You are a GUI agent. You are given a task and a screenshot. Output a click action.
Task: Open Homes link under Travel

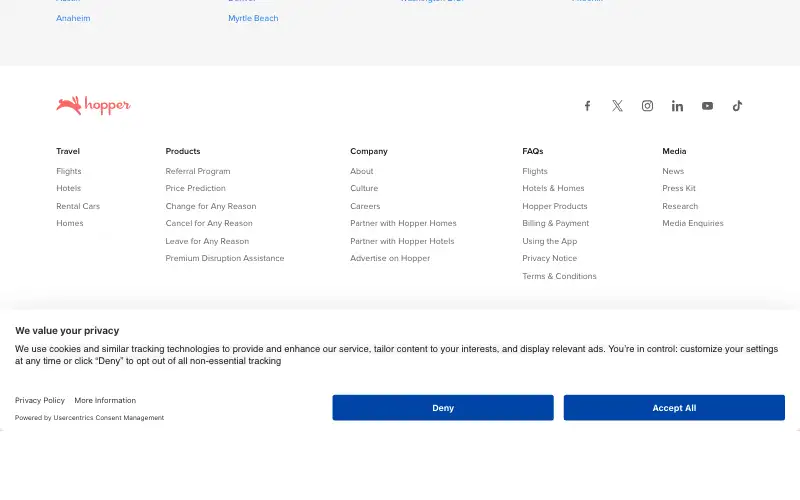coord(70,223)
